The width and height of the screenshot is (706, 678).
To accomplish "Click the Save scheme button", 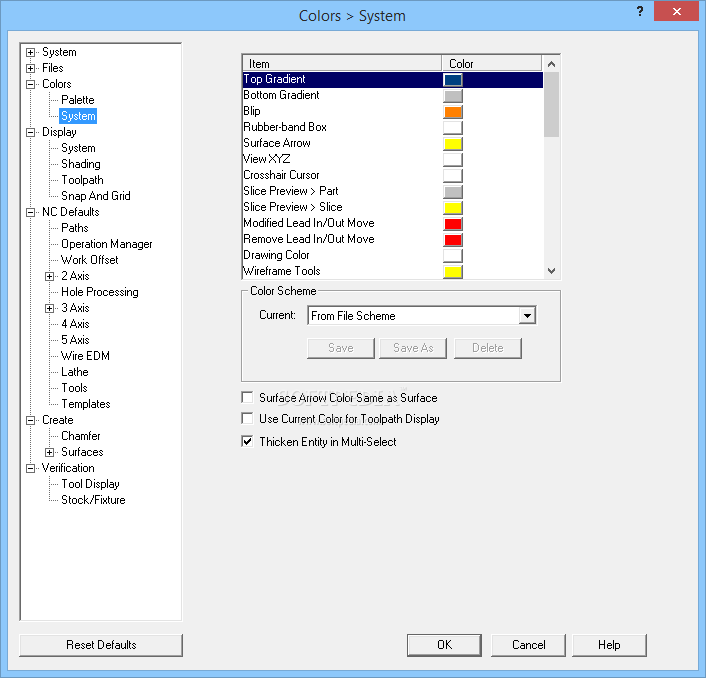I will click(341, 348).
